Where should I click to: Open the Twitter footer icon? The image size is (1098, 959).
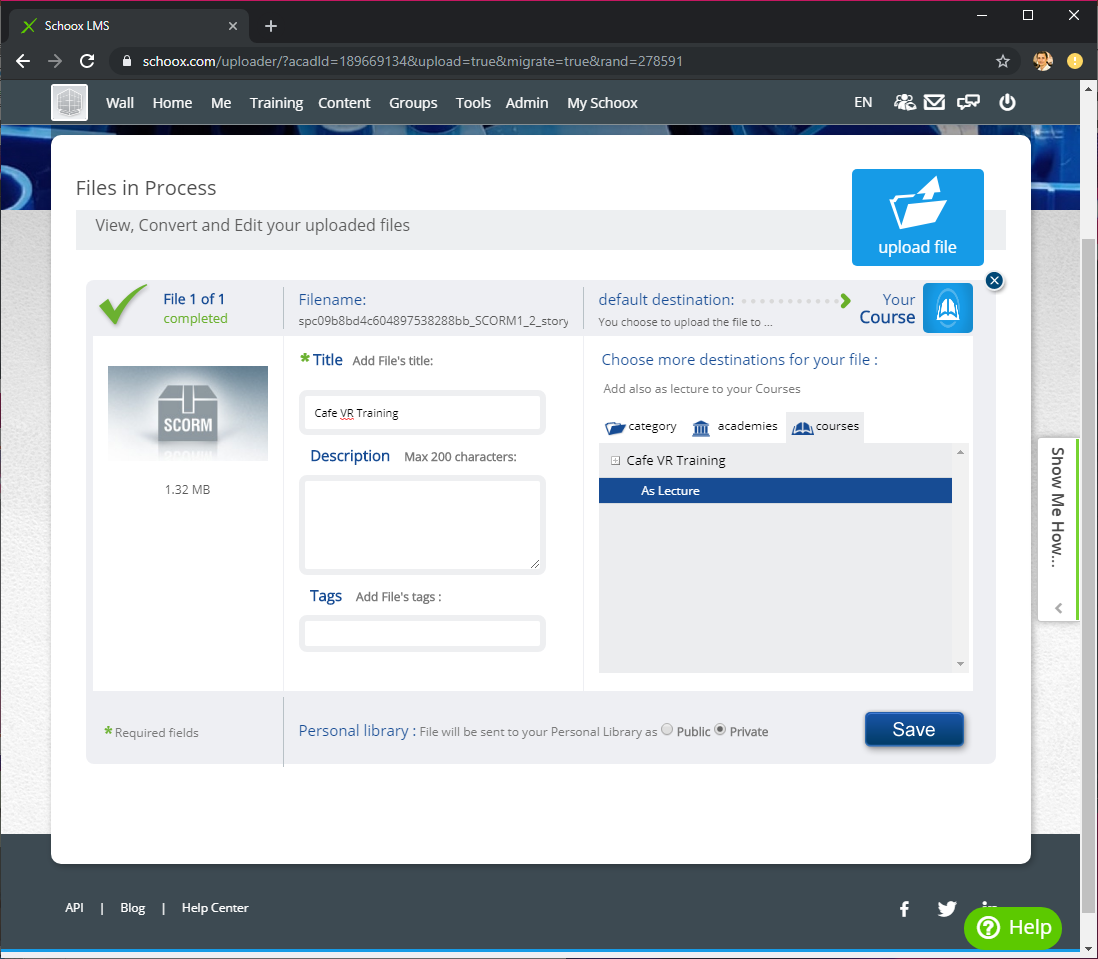(x=947, y=909)
